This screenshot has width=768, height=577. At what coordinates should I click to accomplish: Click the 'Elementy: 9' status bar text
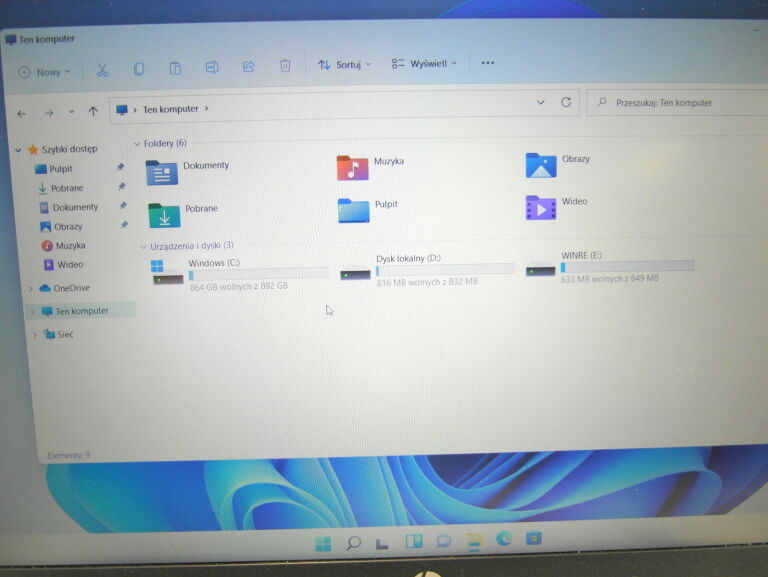point(69,456)
